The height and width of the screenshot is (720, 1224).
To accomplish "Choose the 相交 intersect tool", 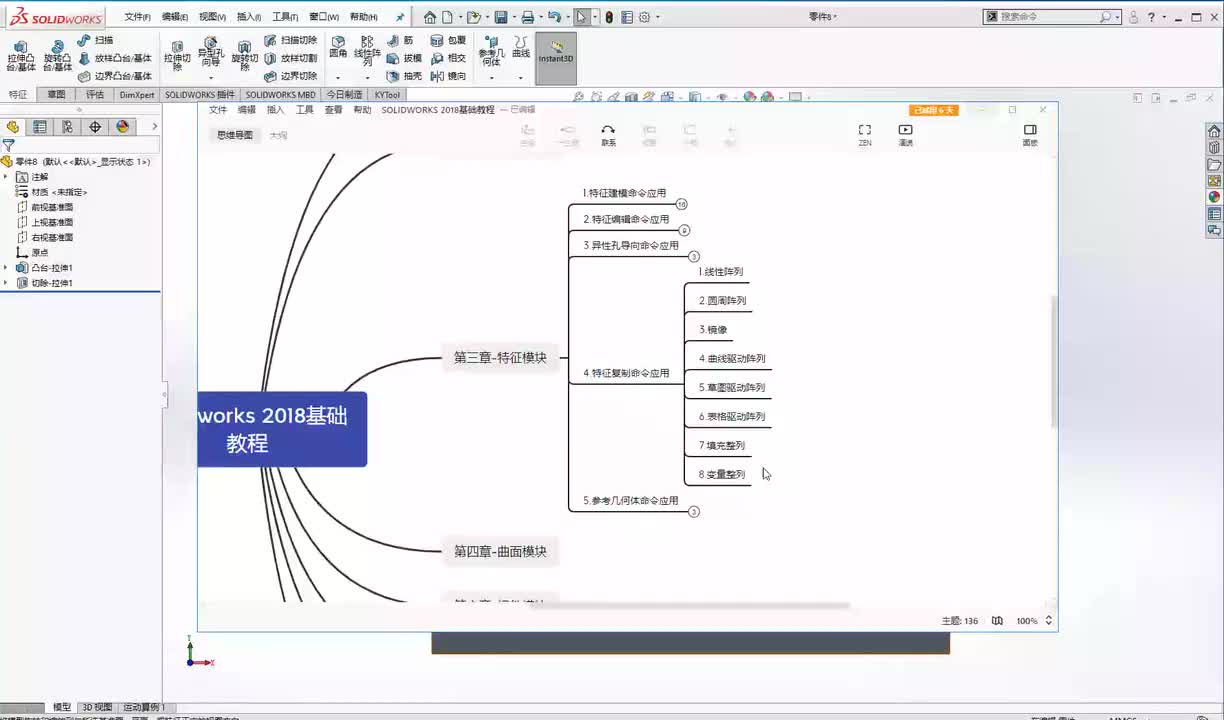I will tap(449, 58).
